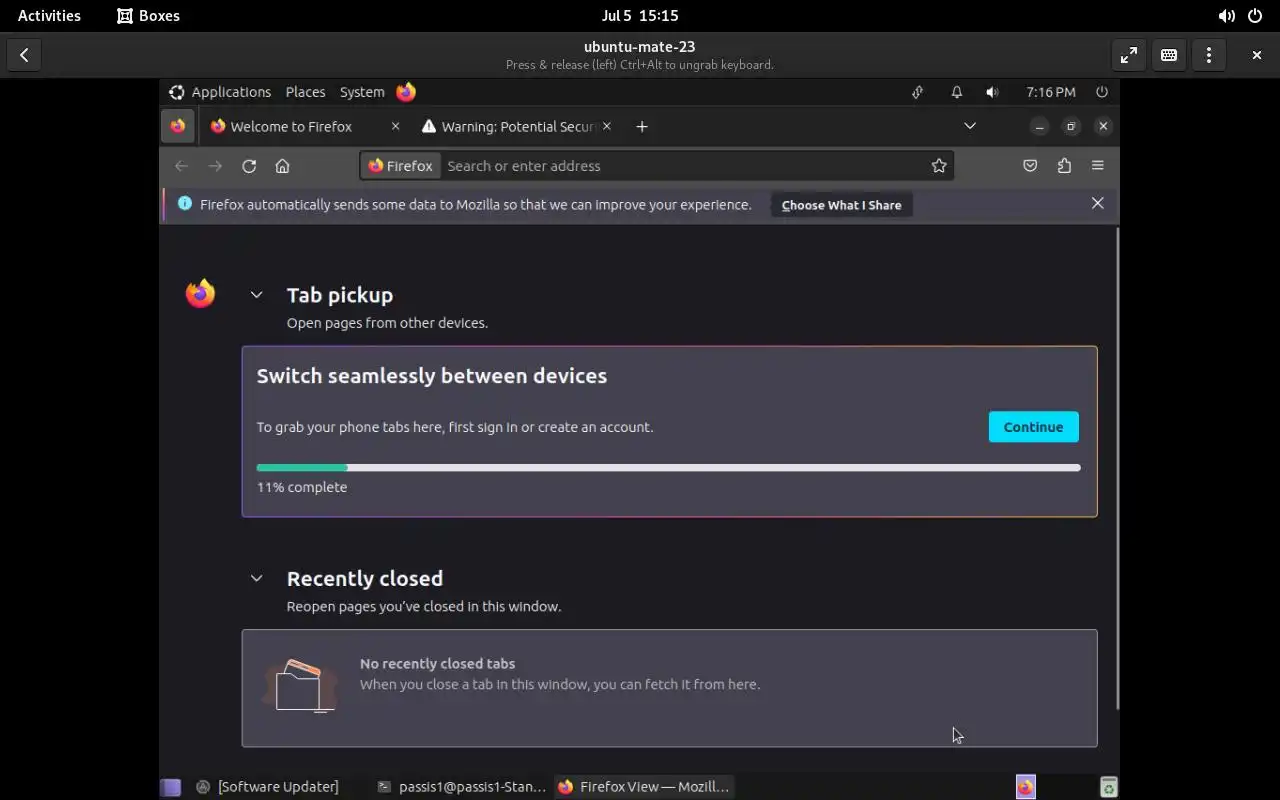Go back in Boxes window
The height and width of the screenshot is (800, 1280).
click(x=24, y=55)
